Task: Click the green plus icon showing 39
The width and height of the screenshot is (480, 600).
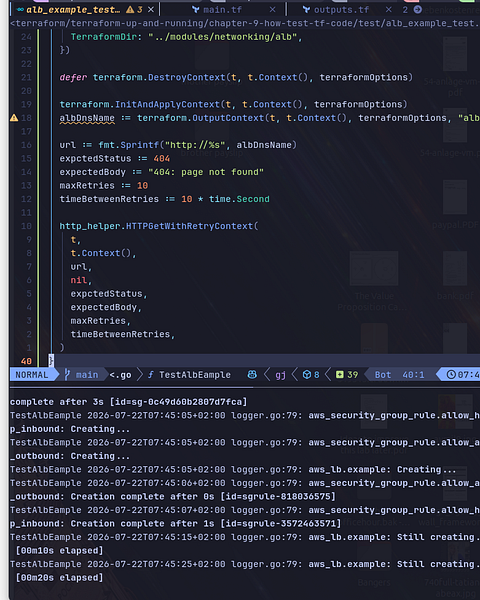Action: [x=340, y=375]
